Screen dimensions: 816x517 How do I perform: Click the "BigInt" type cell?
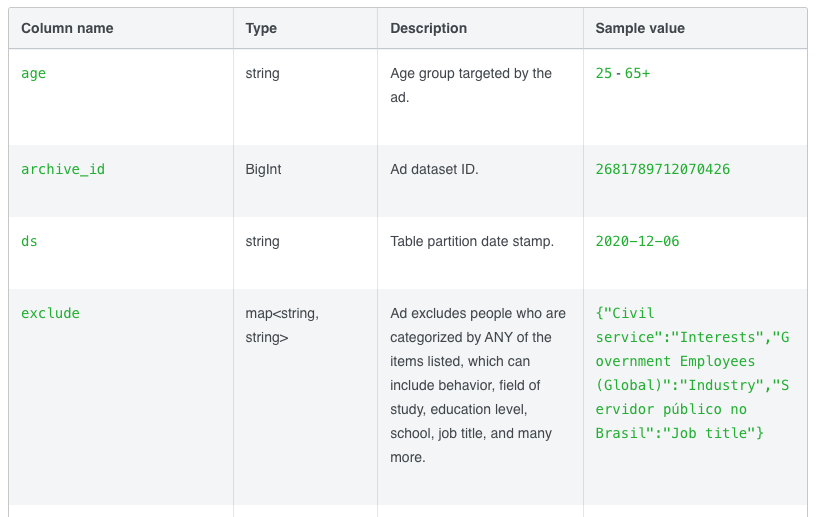click(263, 169)
